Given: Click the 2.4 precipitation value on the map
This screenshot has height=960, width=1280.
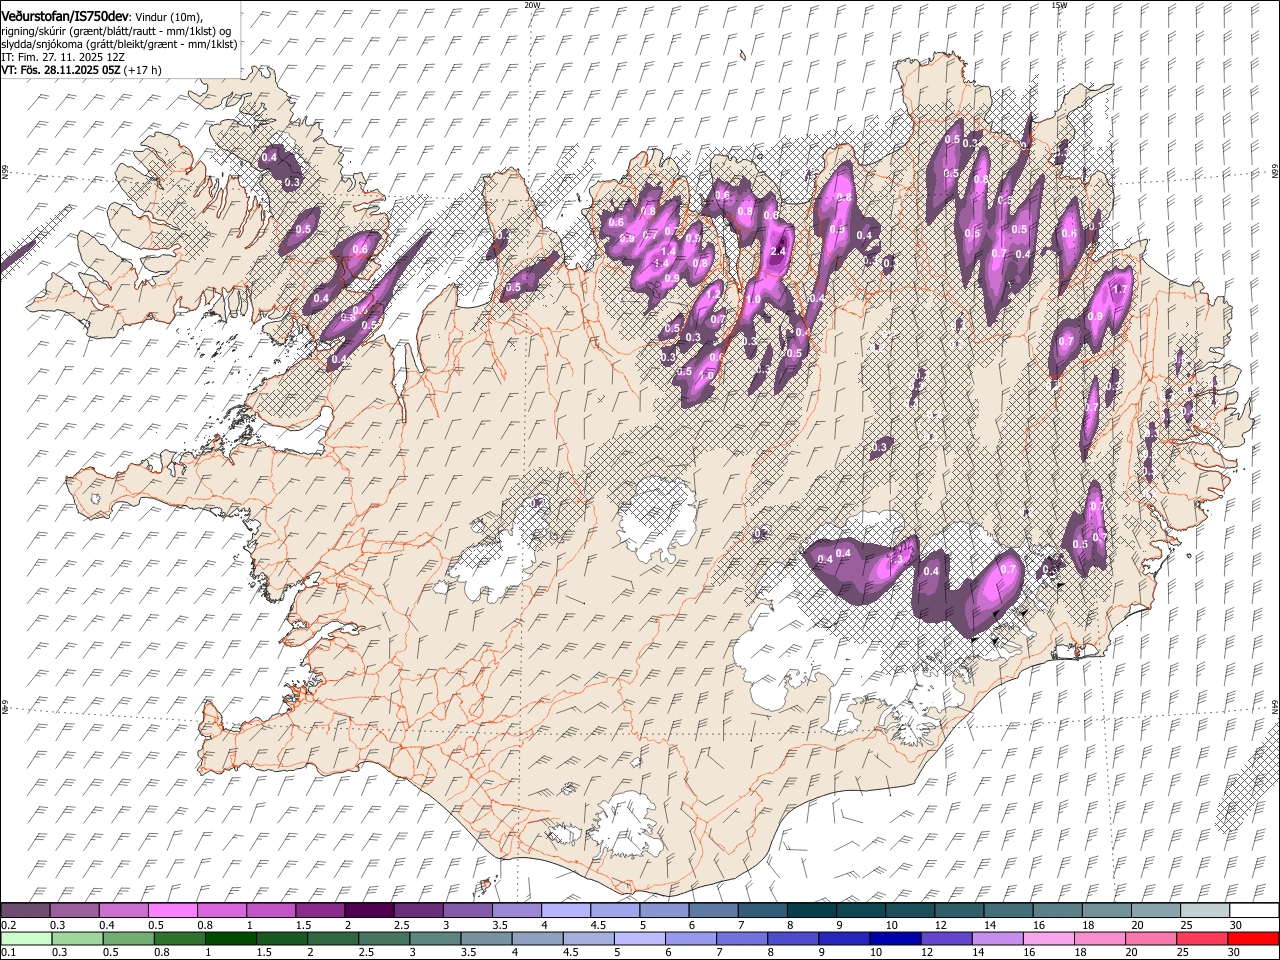Looking at the screenshot, I should click(x=779, y=251).
